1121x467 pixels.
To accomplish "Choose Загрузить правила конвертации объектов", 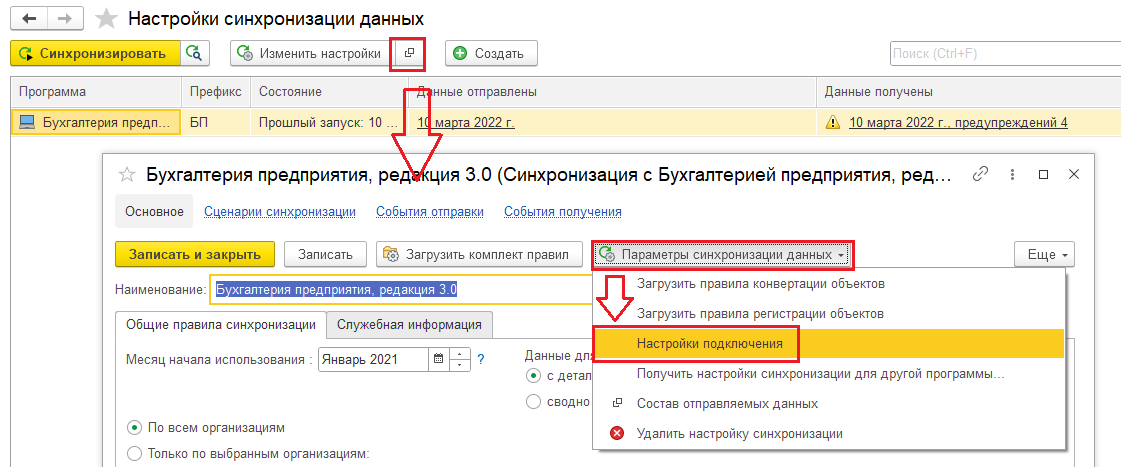I will tap(829, 283).
